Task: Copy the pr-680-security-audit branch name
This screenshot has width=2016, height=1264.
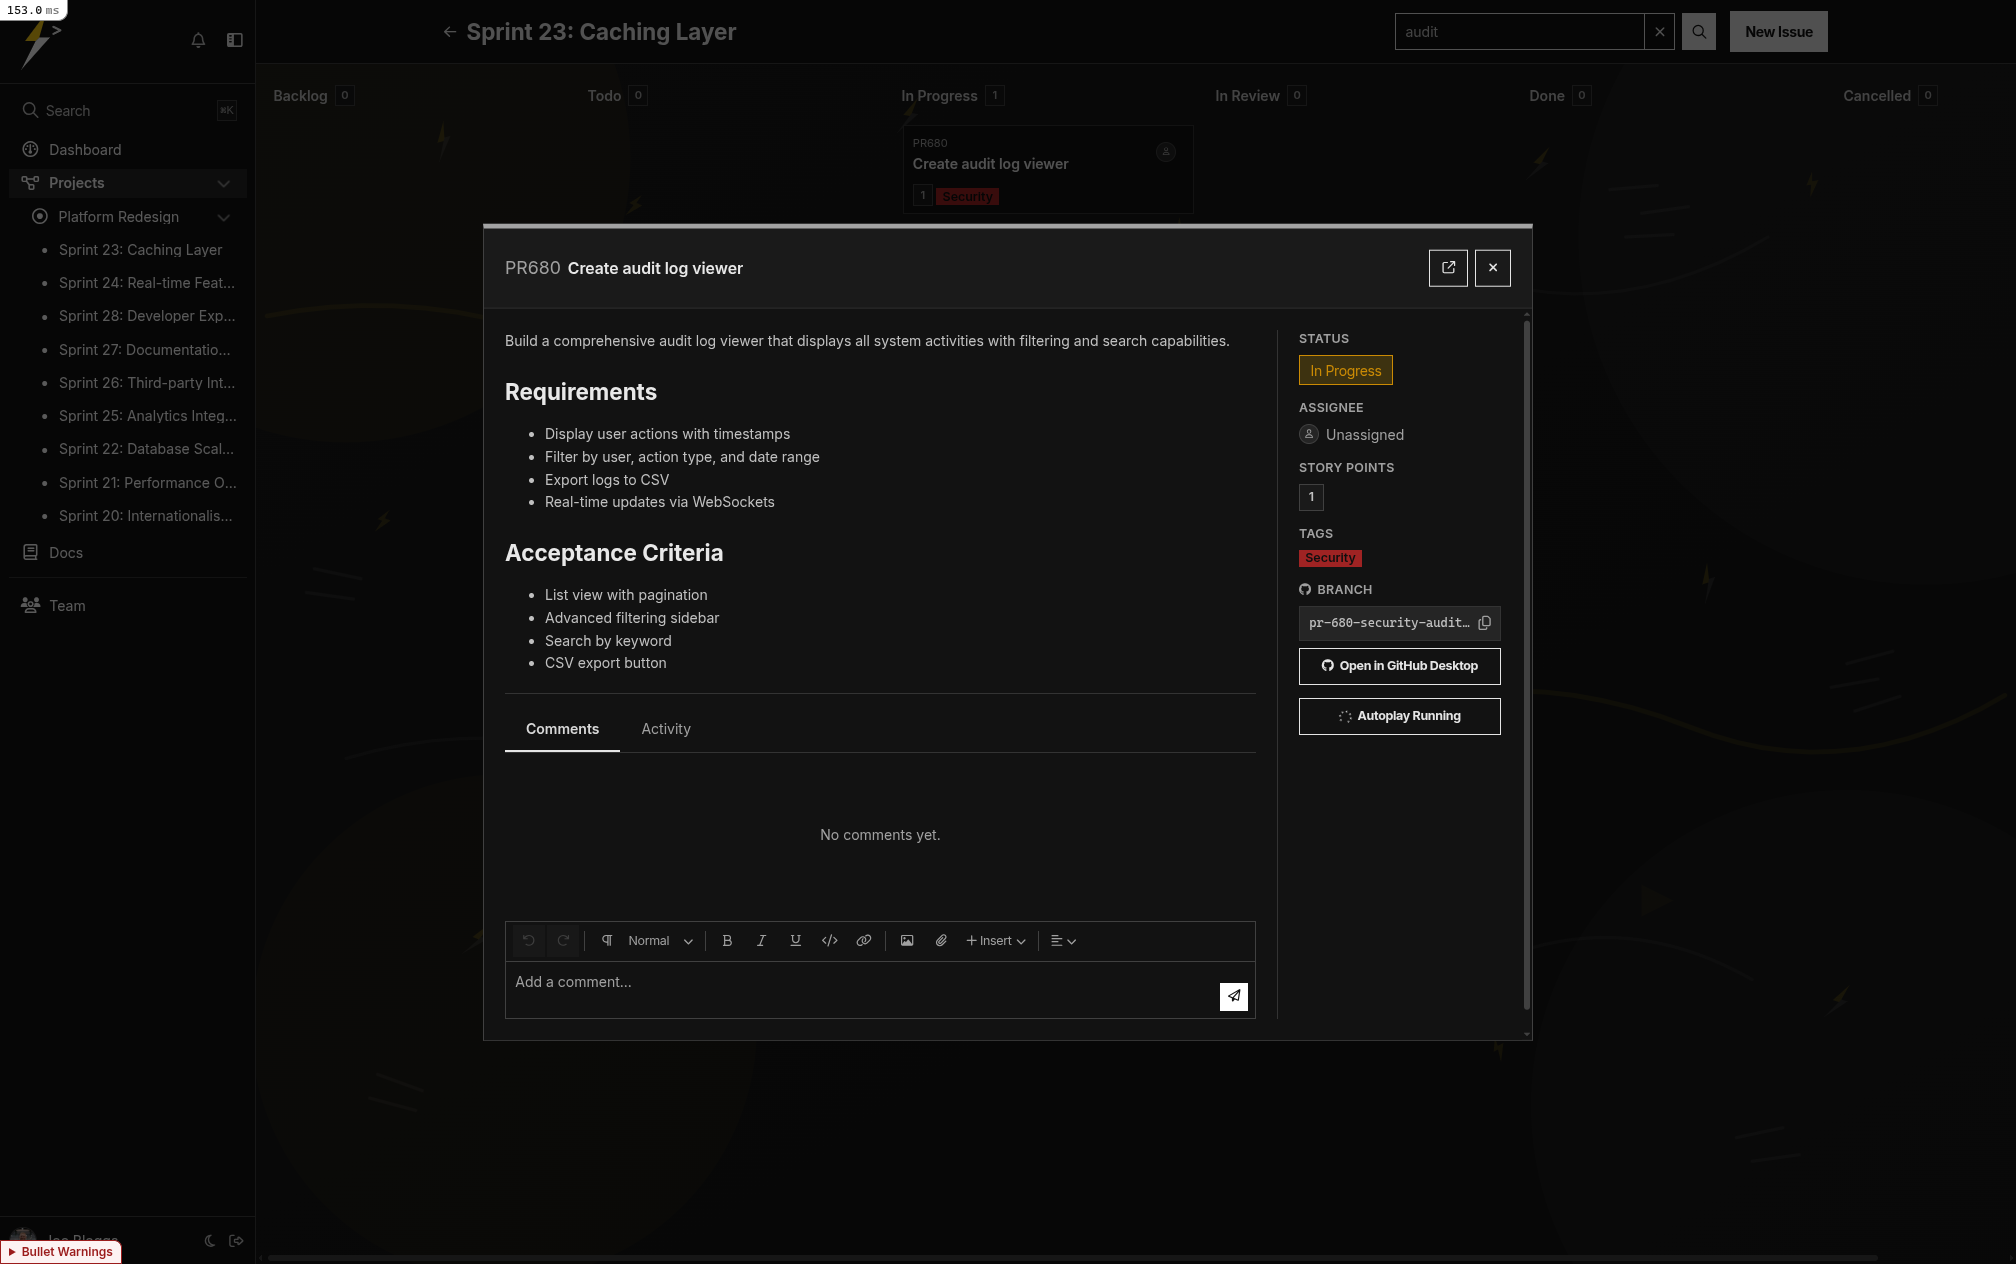Action: (x=1484, y=623)
